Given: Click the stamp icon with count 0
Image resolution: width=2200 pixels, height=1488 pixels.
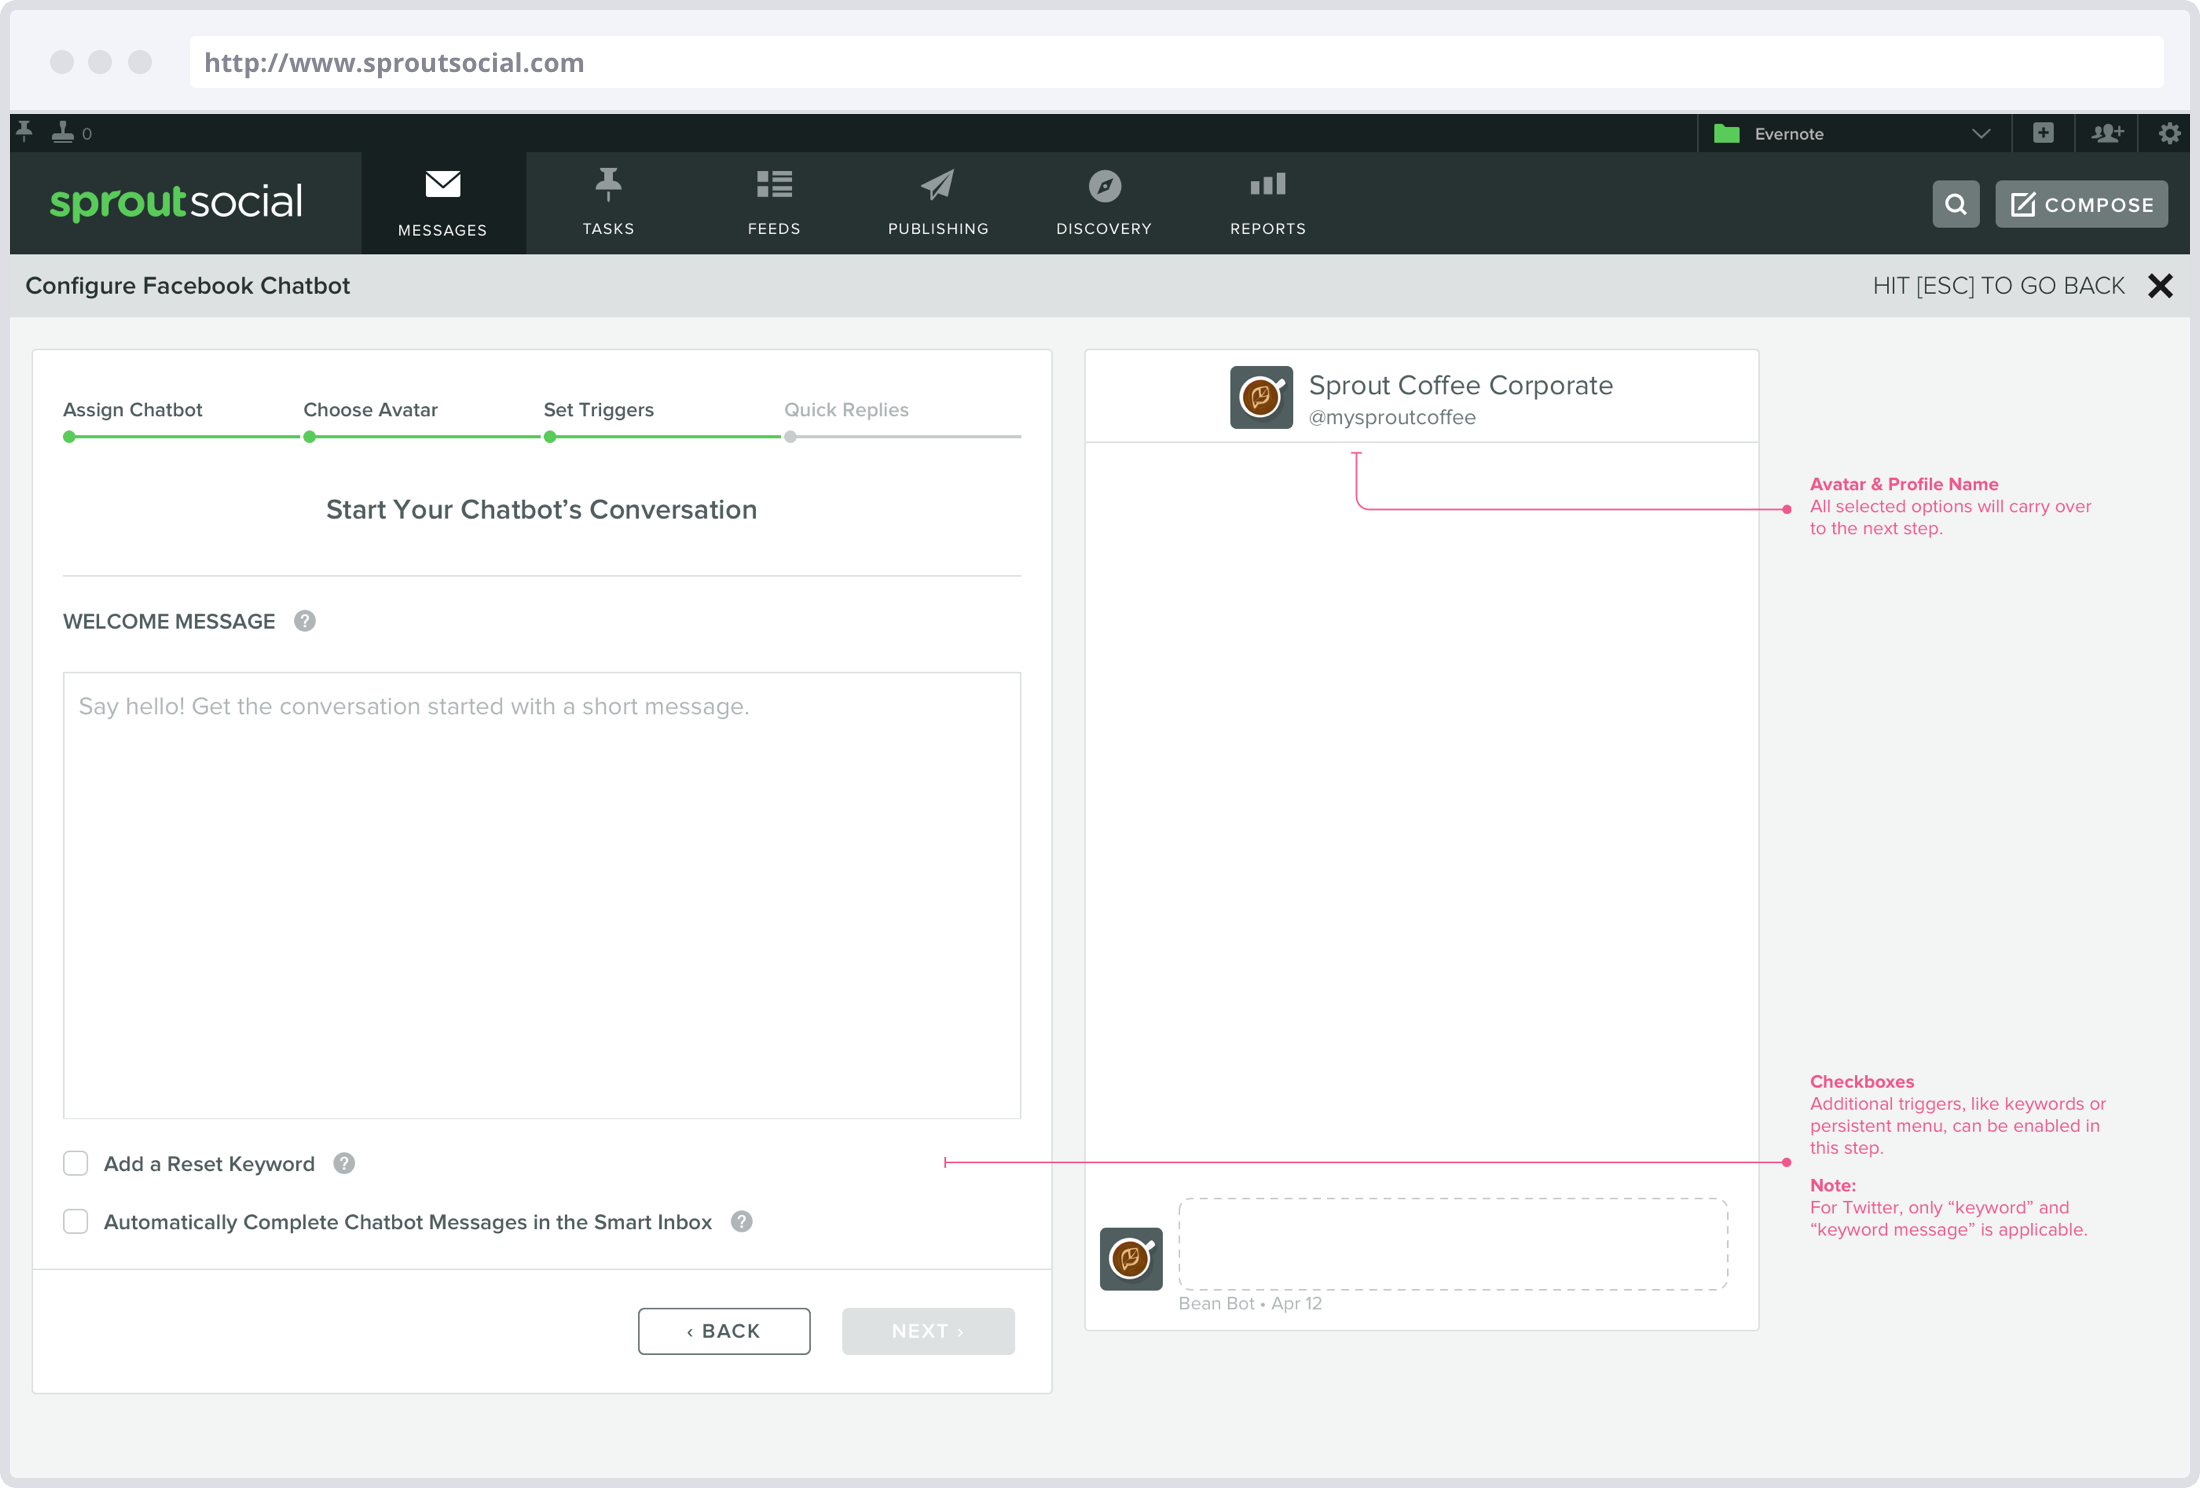Looking at the screenshot, I should pyautogui.click(x=63, y=132).
